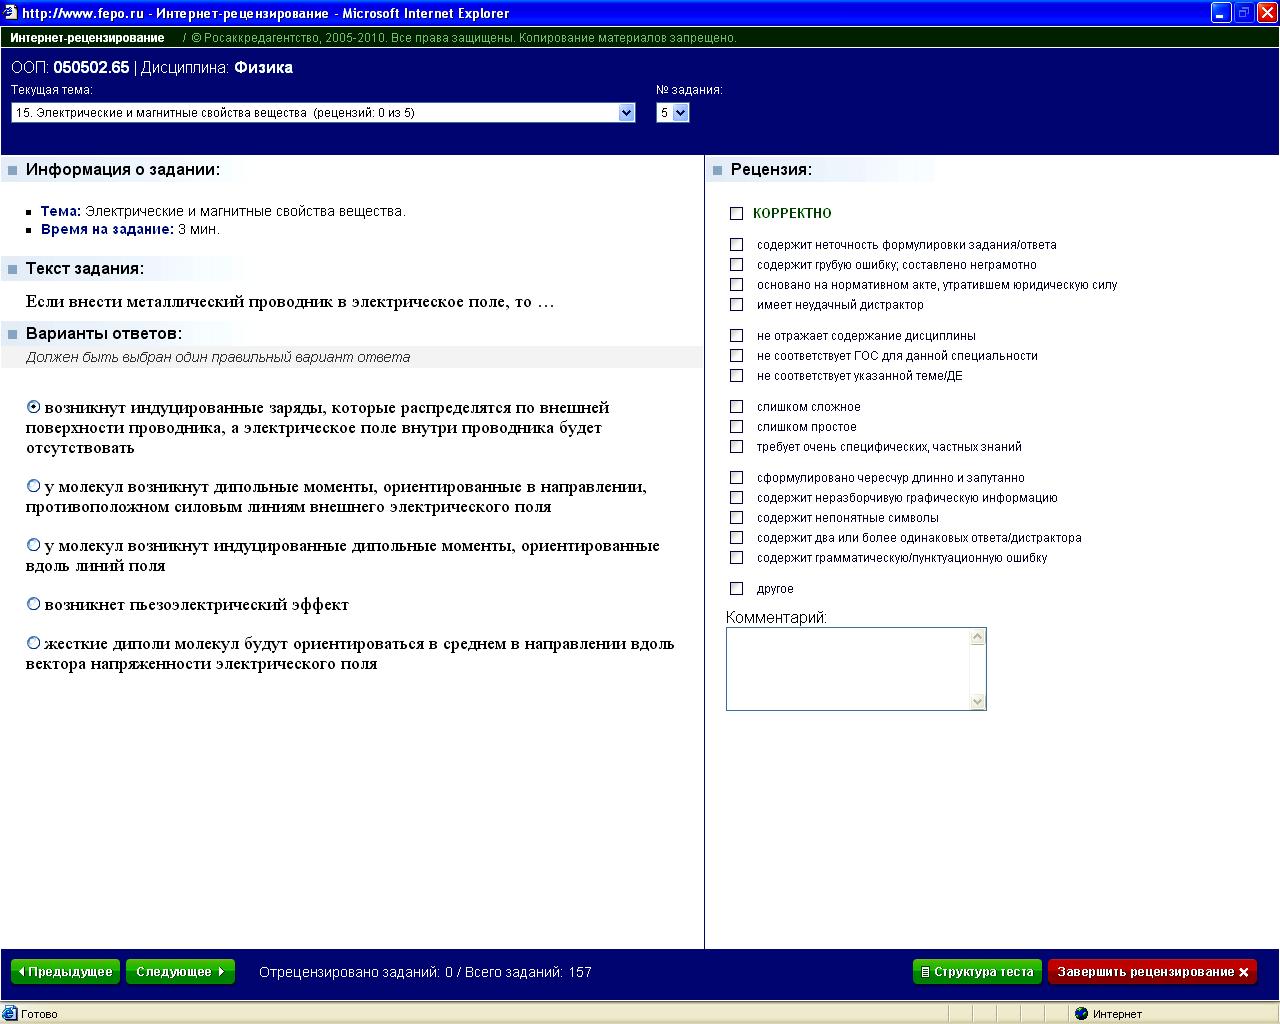The image size is (1280, 1024).
Task: Check 'содержит неразборчивую графическую информацию'
Action: [737, 497]
